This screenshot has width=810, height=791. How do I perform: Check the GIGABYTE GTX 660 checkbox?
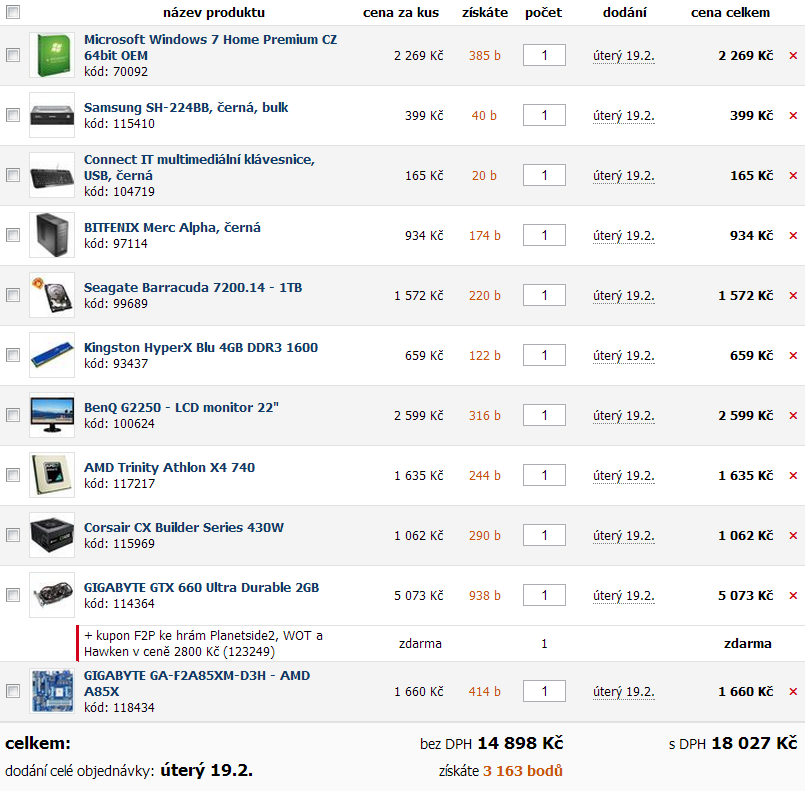13,595
